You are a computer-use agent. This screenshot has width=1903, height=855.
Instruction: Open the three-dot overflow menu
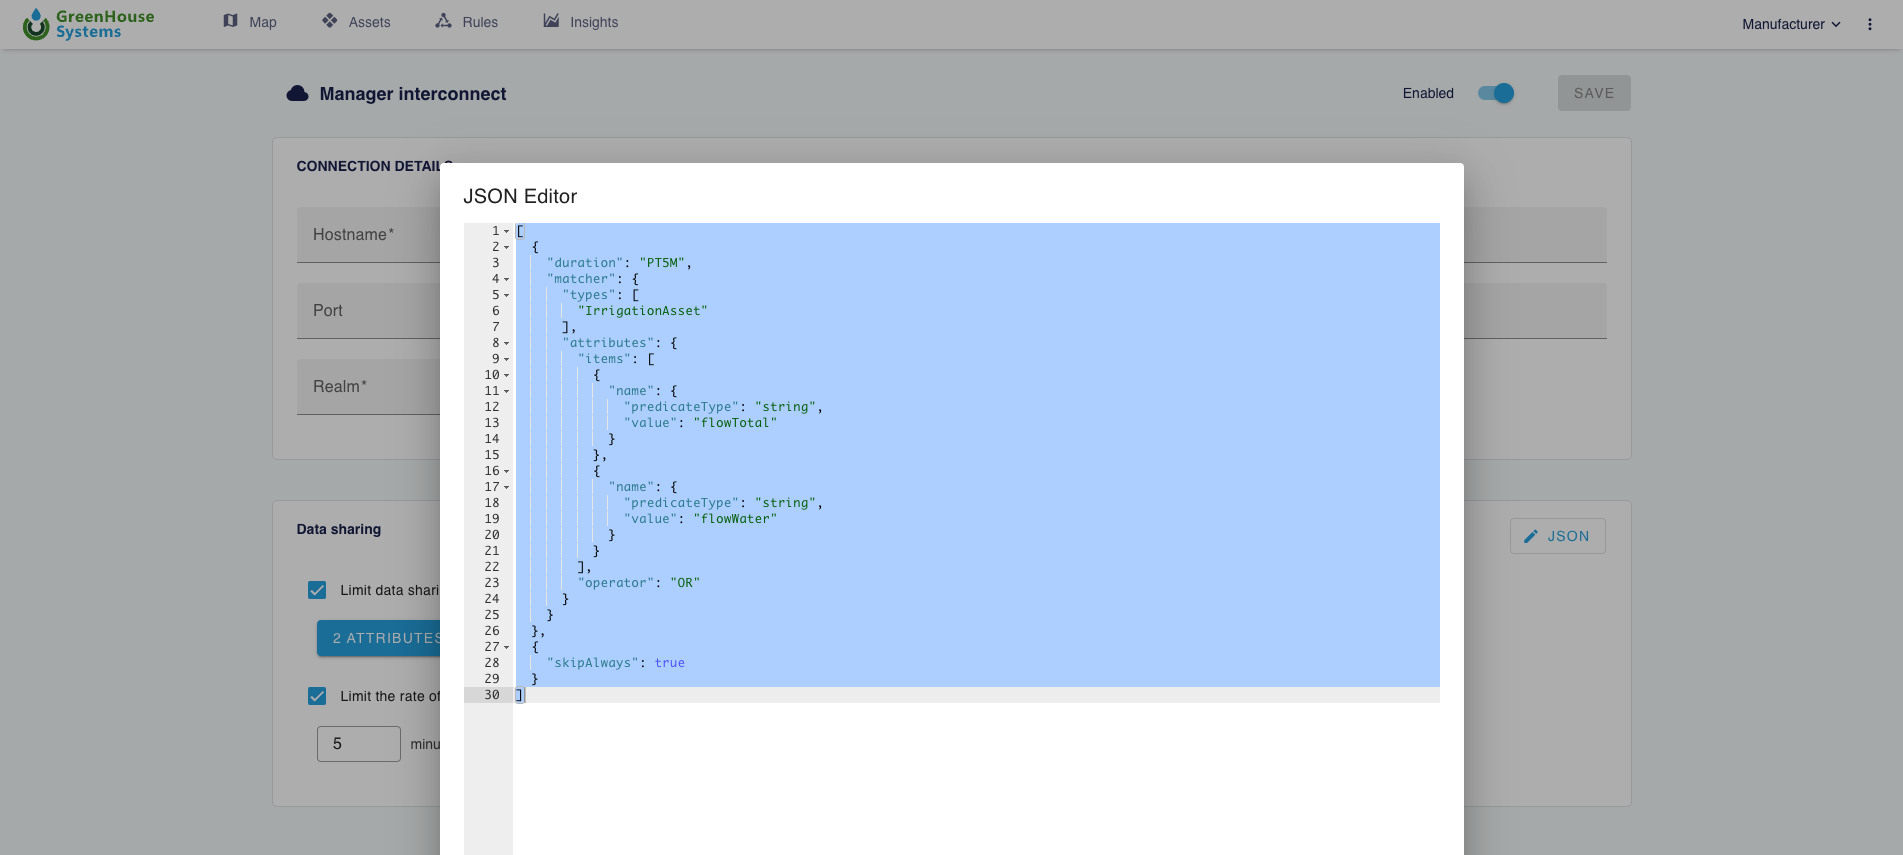point(1869,24)
